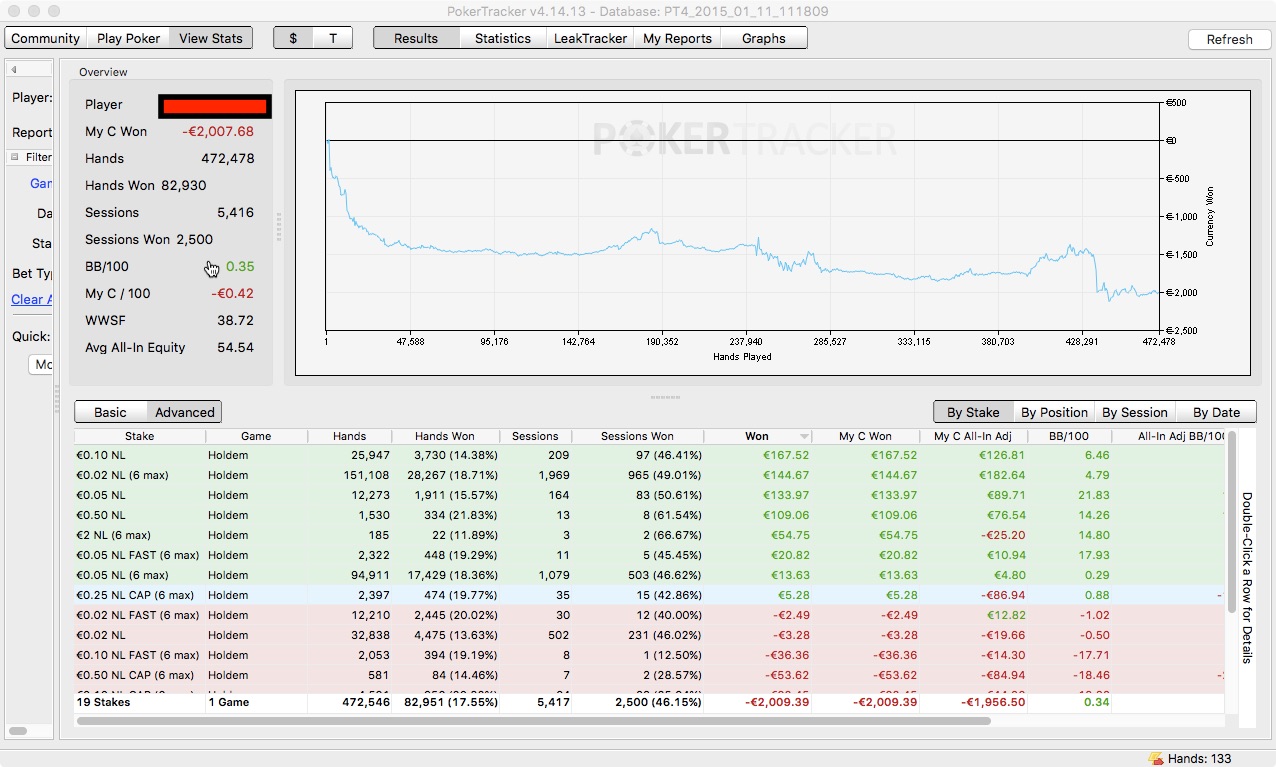Screen dimensions: 1276x767
Task: Open the Statistics tab
Action: tap(503, 38)
